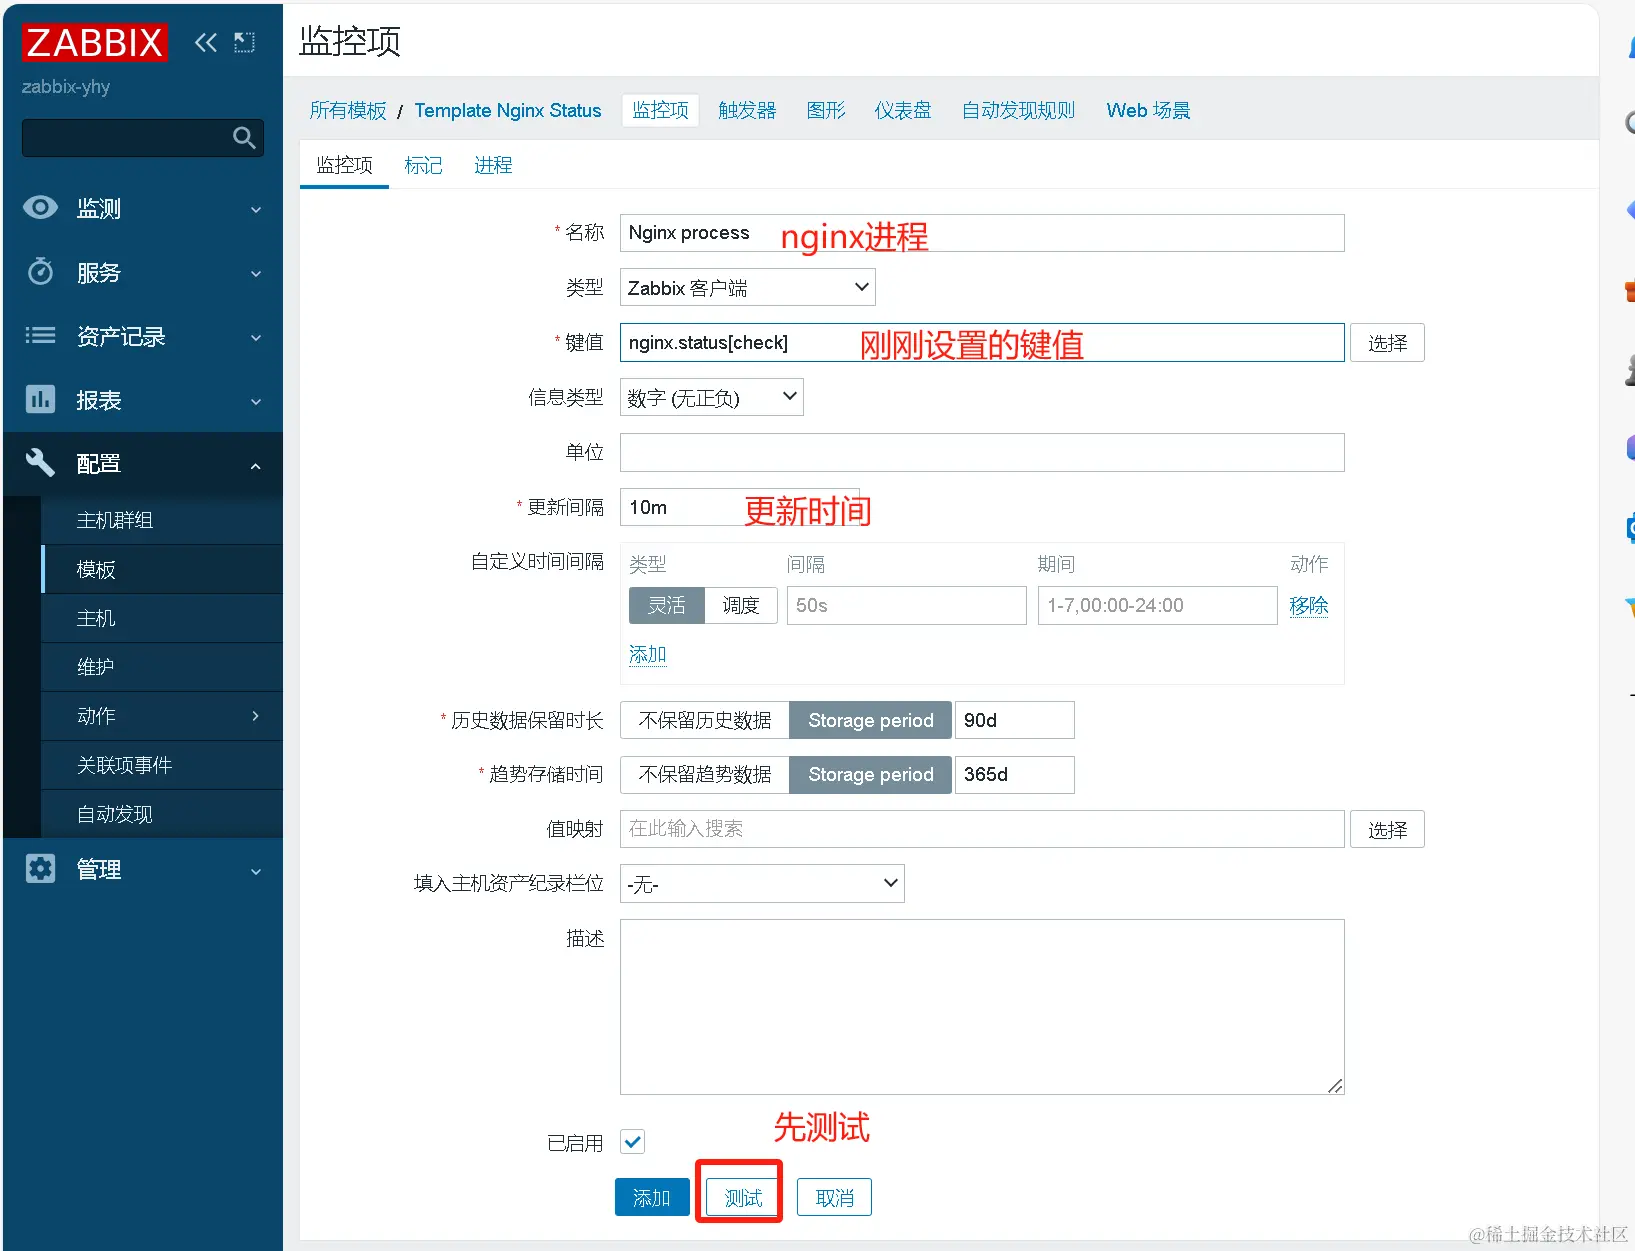Click the 服务 clock icon
The image size is (1635, 1251).
click(x=40, y=272)
